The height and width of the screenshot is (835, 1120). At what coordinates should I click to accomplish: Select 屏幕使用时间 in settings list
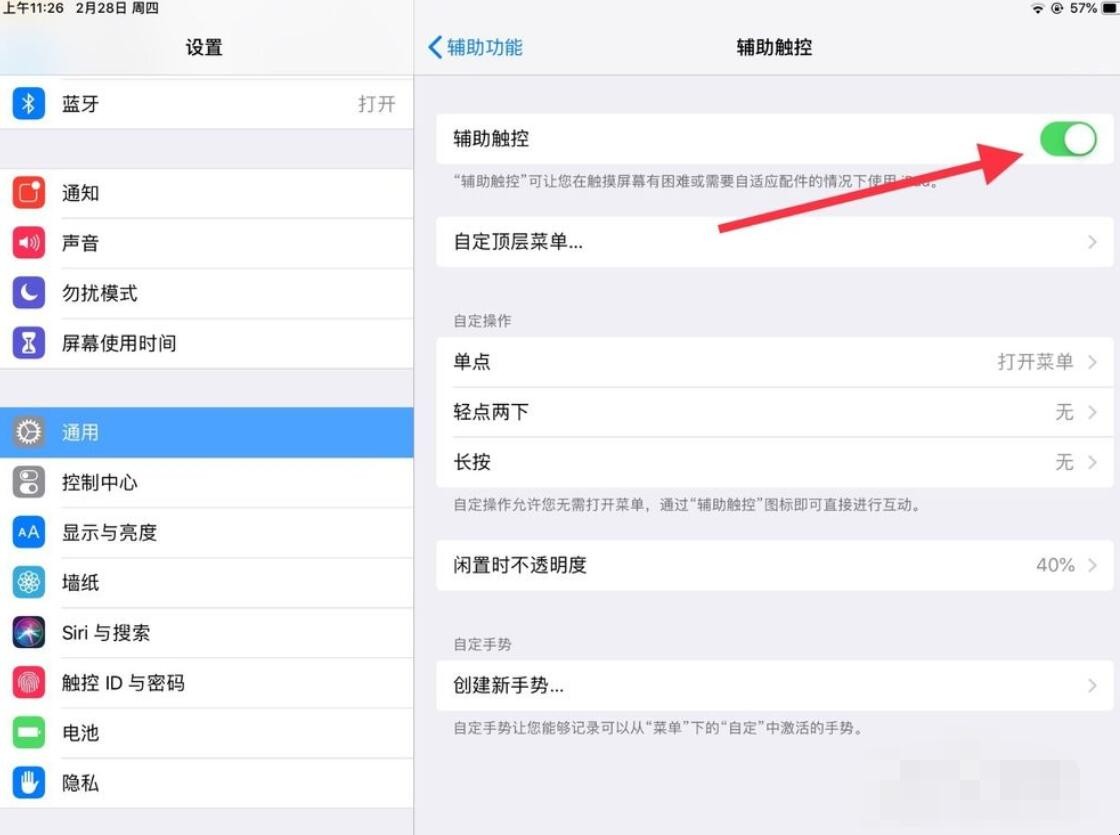pyautogui.click(x=206, y=343)
